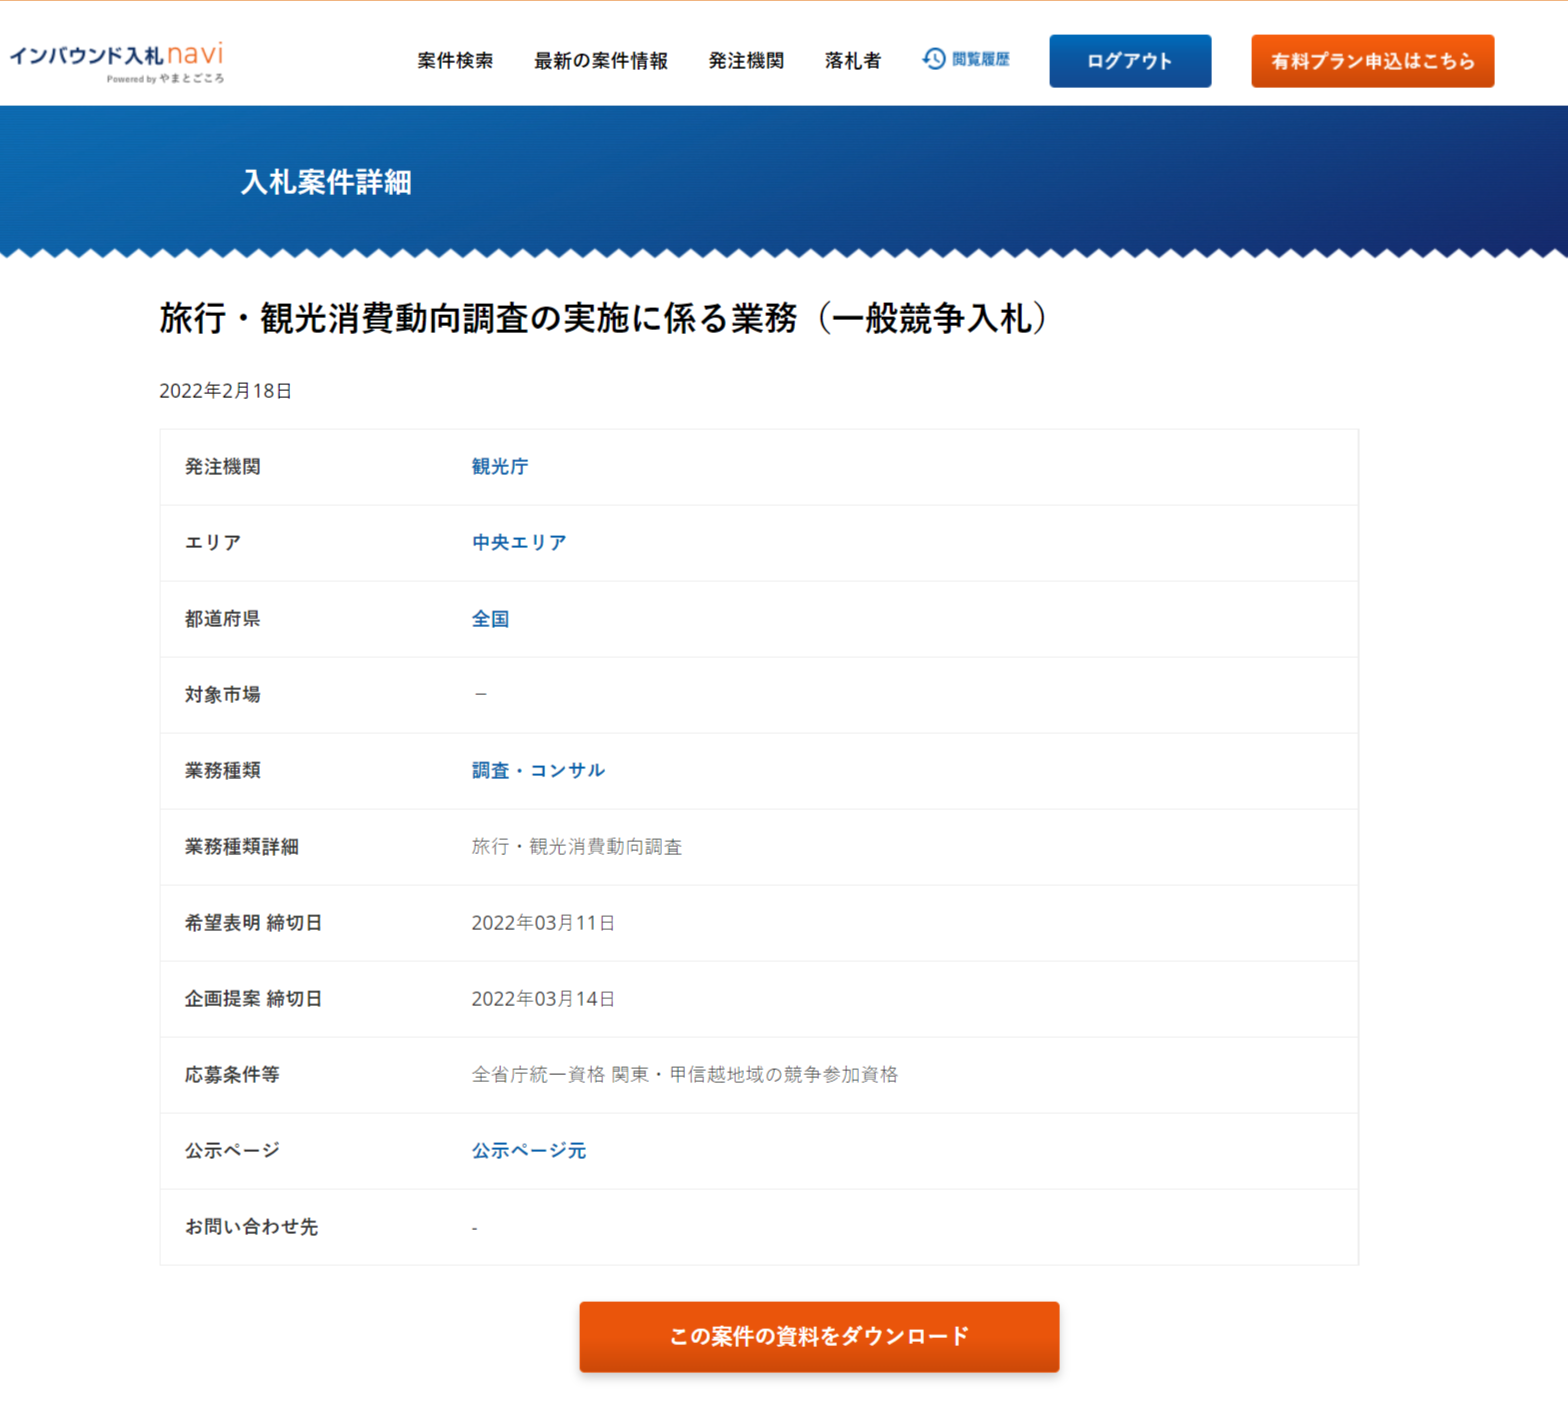
Task: Open the 公示ページ元 link
Action: tap(529, 1151)
